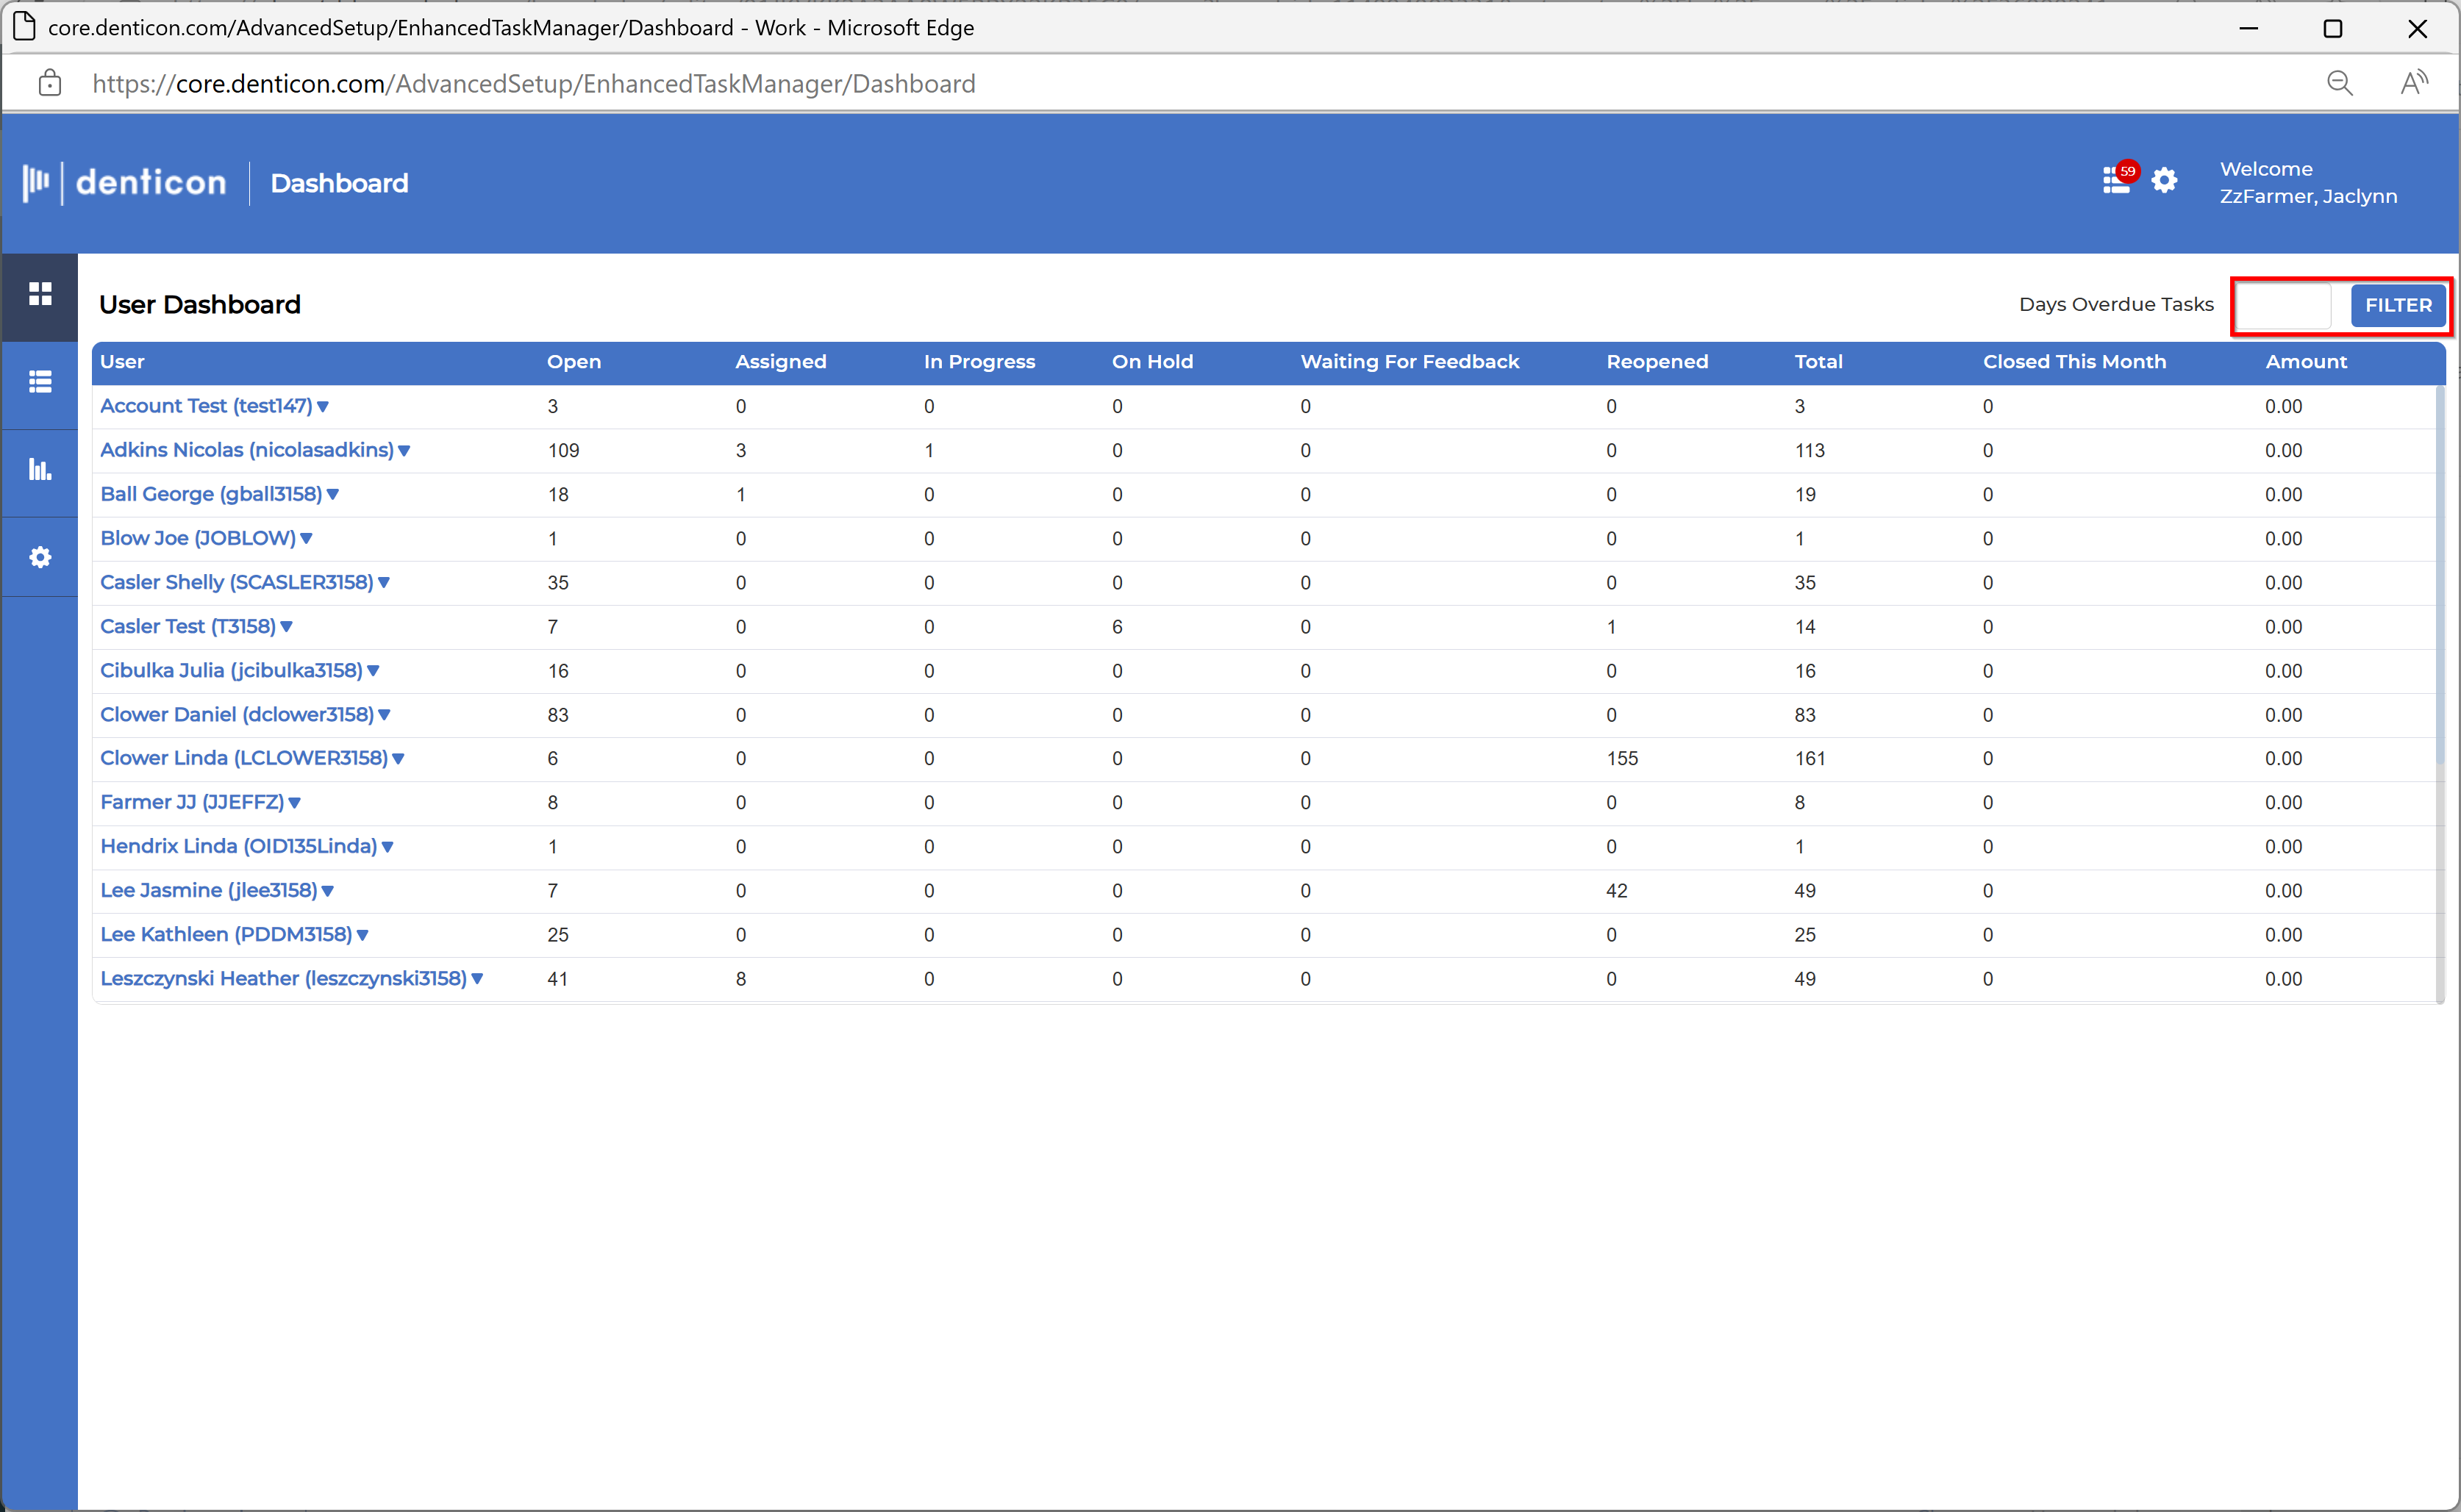
Task: Click the header settings gear icon
Action: pyautogui.click(x=2165, y=181)
